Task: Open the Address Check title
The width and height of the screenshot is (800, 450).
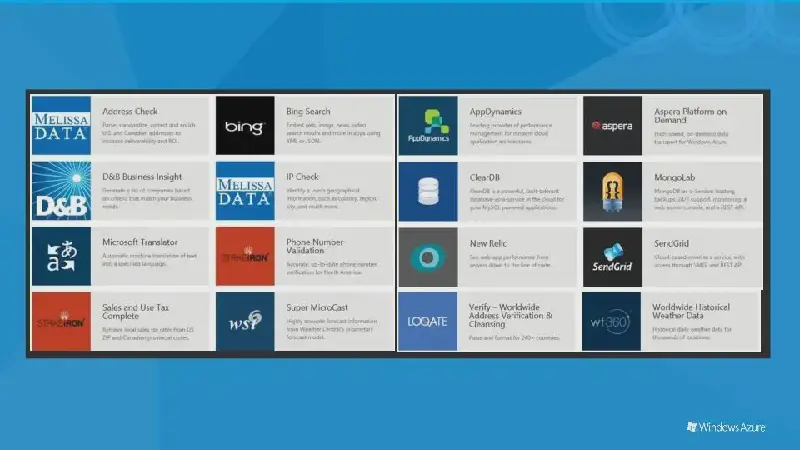Action: tap(130, 111)
